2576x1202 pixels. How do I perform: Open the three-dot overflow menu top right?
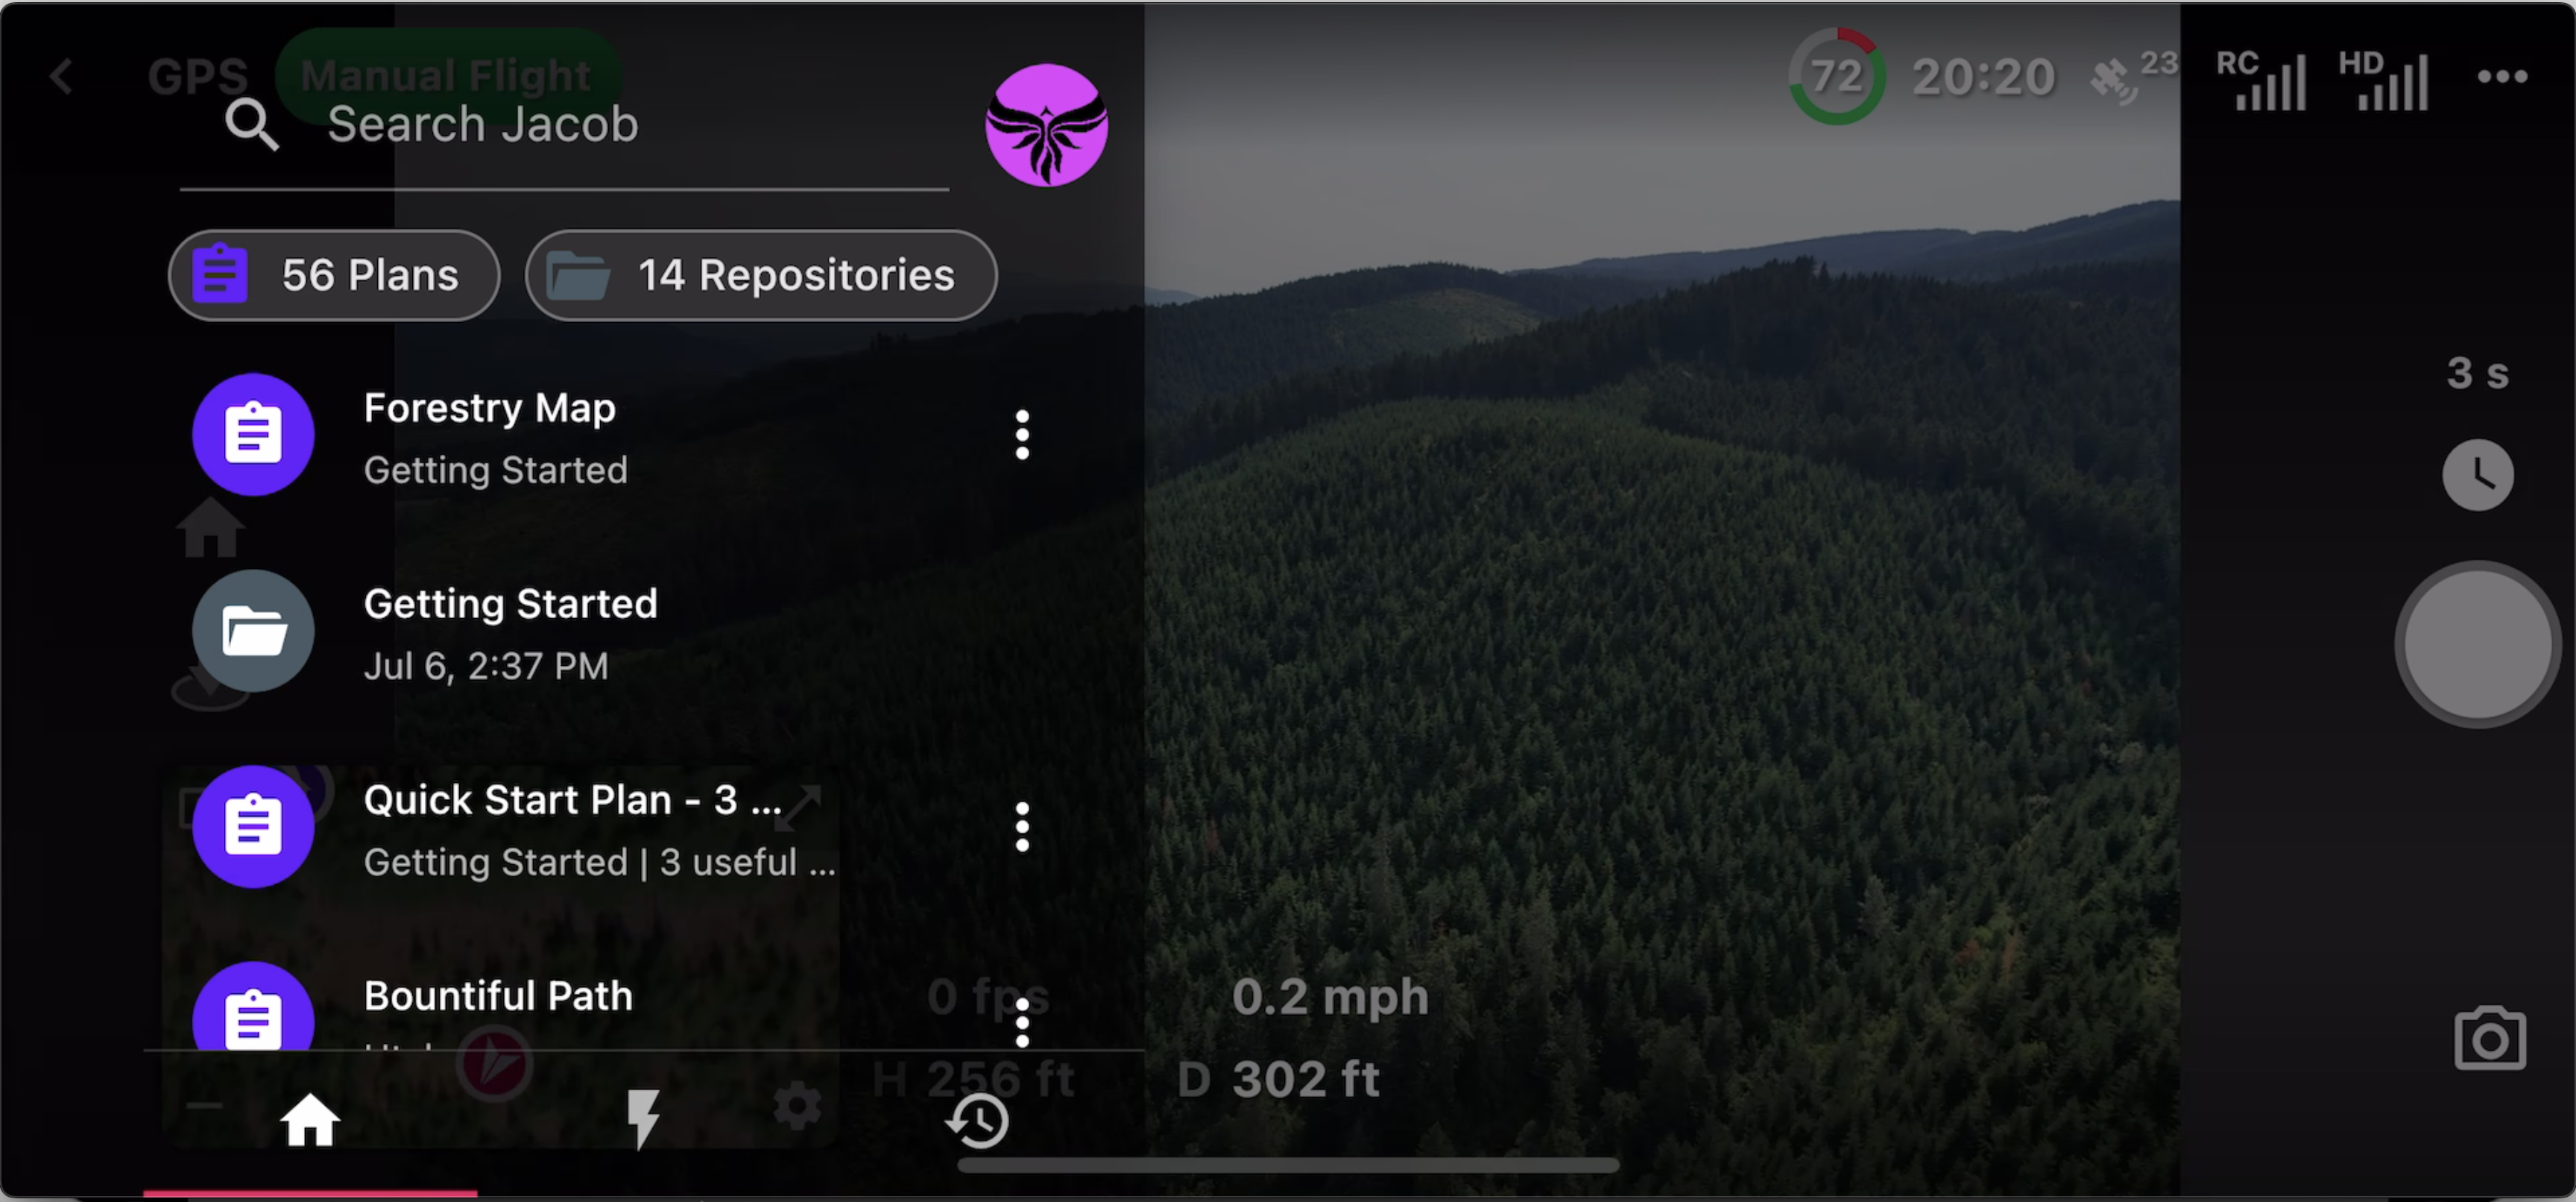click(2502, 76)
